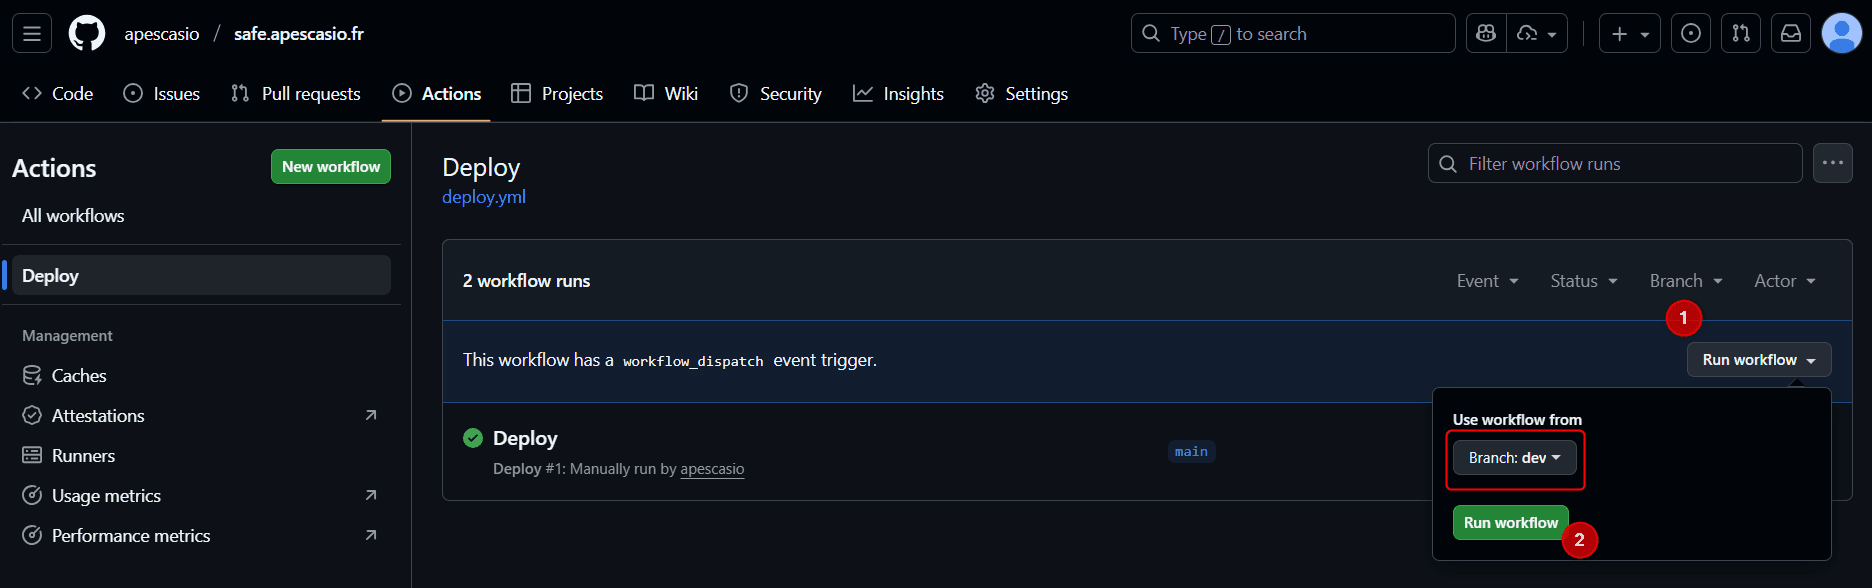Open the apescasio actor link in run

tap(712, 469)
